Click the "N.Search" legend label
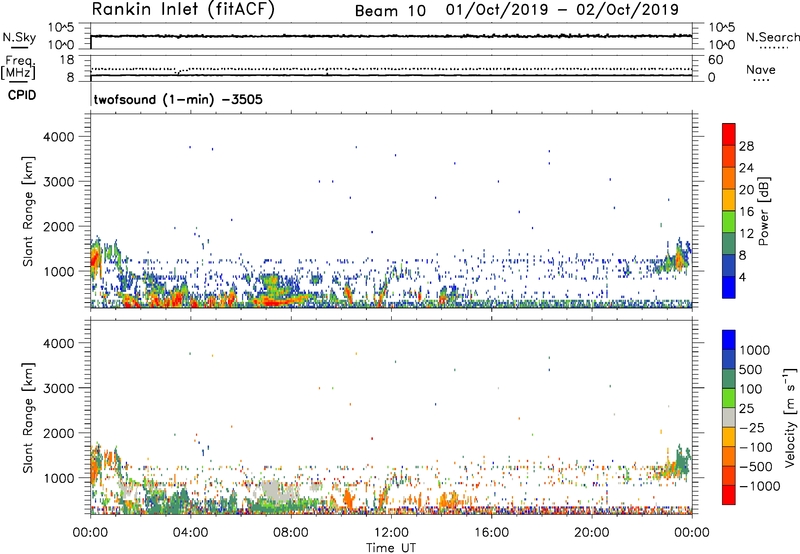The image size is (800, 554). click(x=772, y=37)
